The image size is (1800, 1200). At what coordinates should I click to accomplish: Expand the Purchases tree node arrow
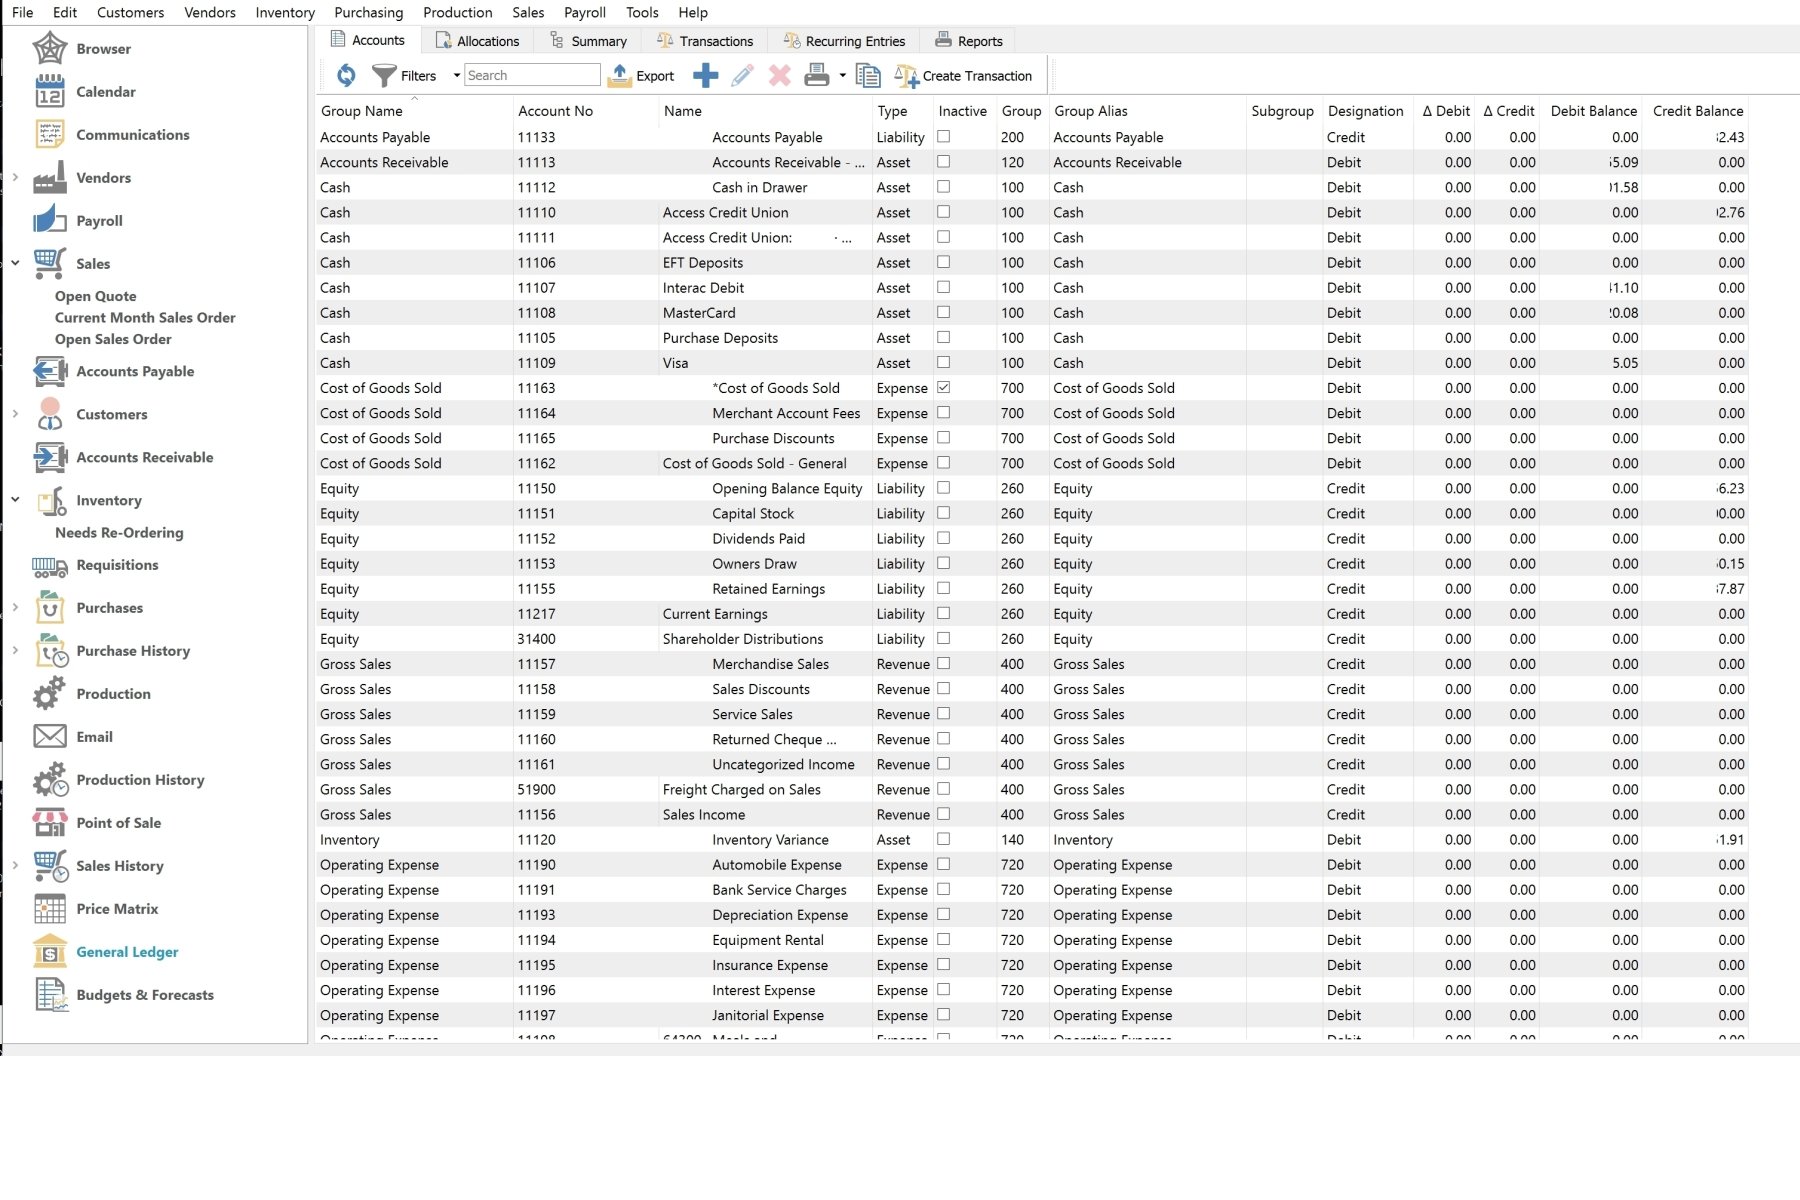[x=15, y=608]
